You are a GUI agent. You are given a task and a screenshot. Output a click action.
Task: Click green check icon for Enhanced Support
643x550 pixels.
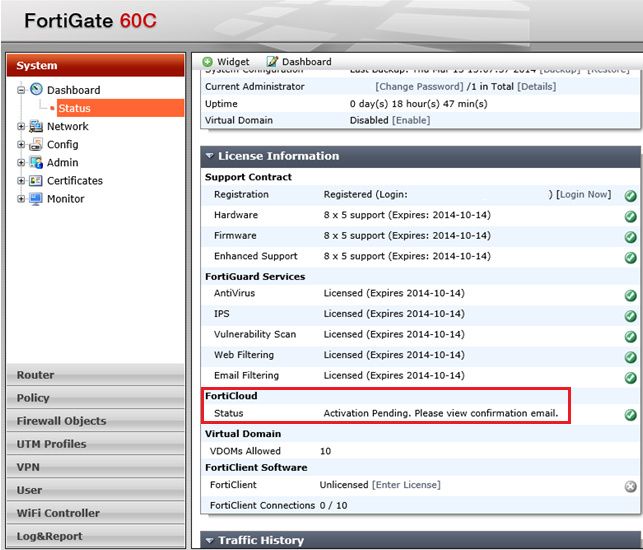coord(630,258)
